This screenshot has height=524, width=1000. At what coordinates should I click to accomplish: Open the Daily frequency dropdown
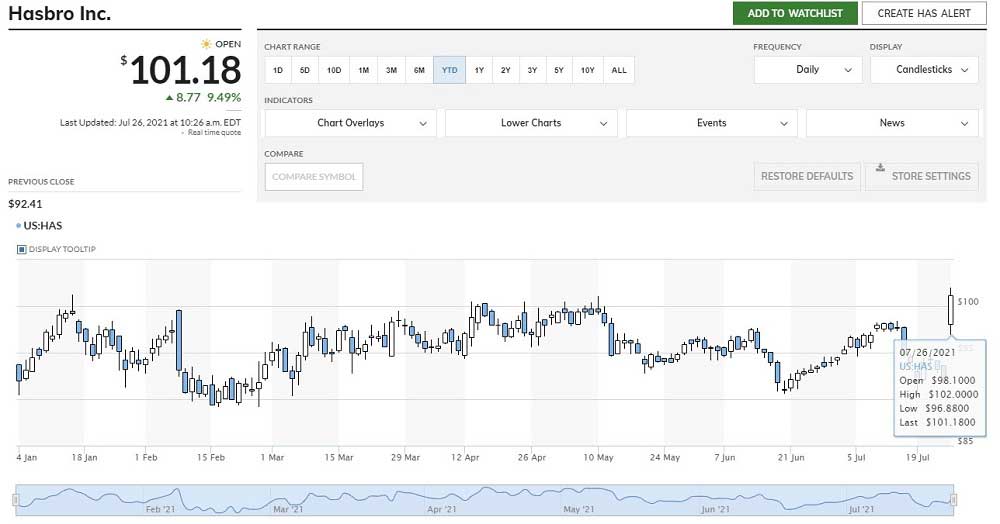808,69
